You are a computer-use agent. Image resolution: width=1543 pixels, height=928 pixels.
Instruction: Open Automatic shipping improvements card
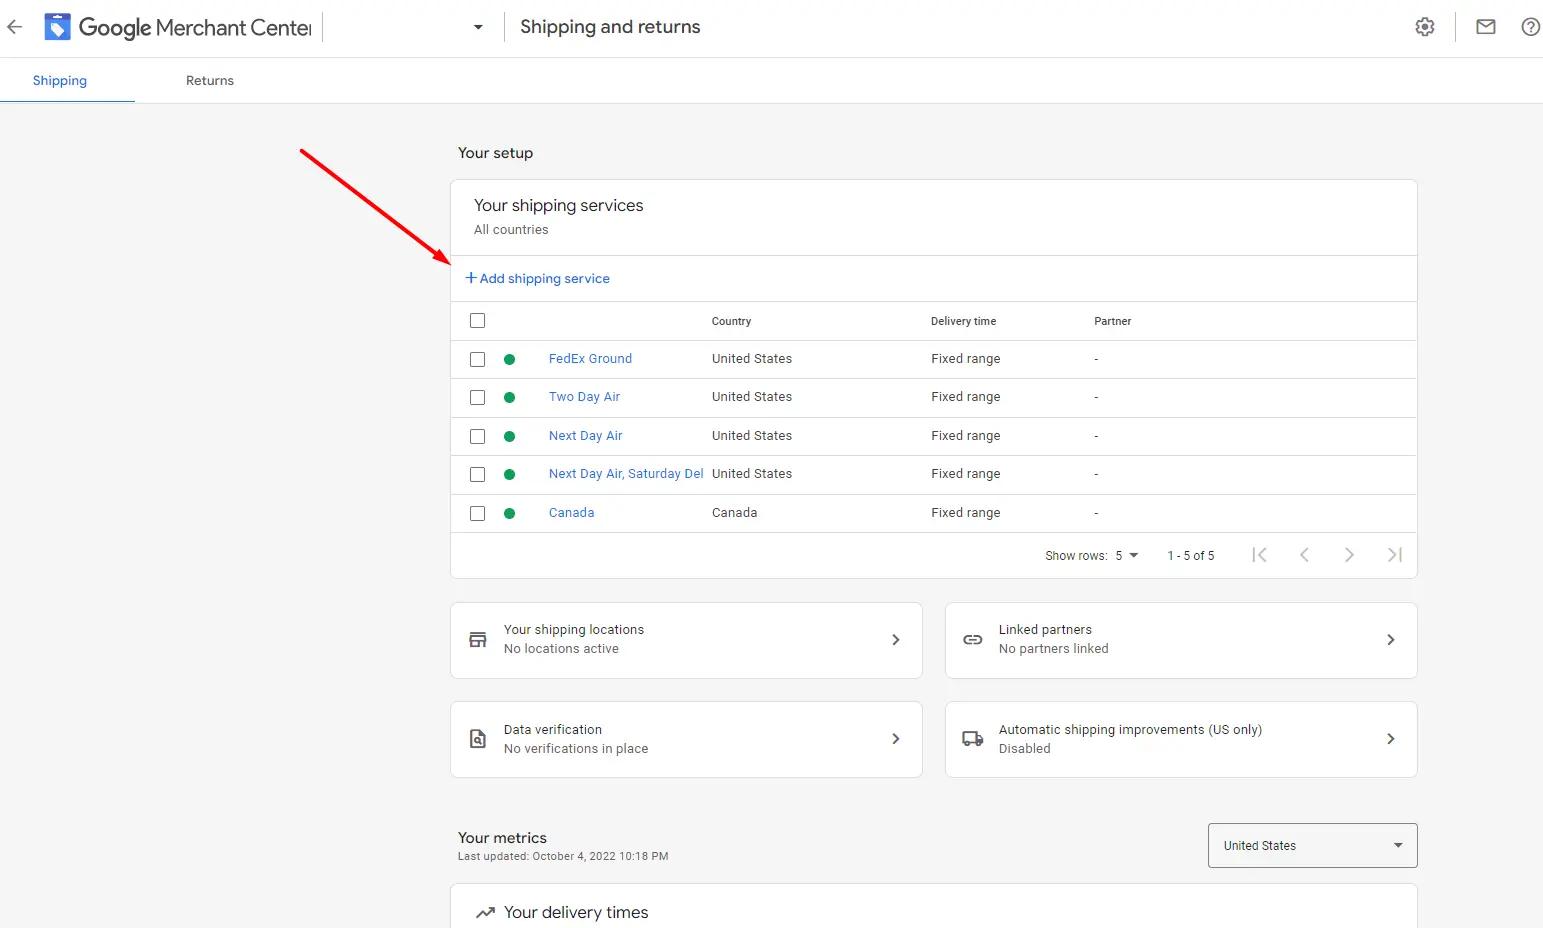pyautogui.click(x=1180, y=739)
